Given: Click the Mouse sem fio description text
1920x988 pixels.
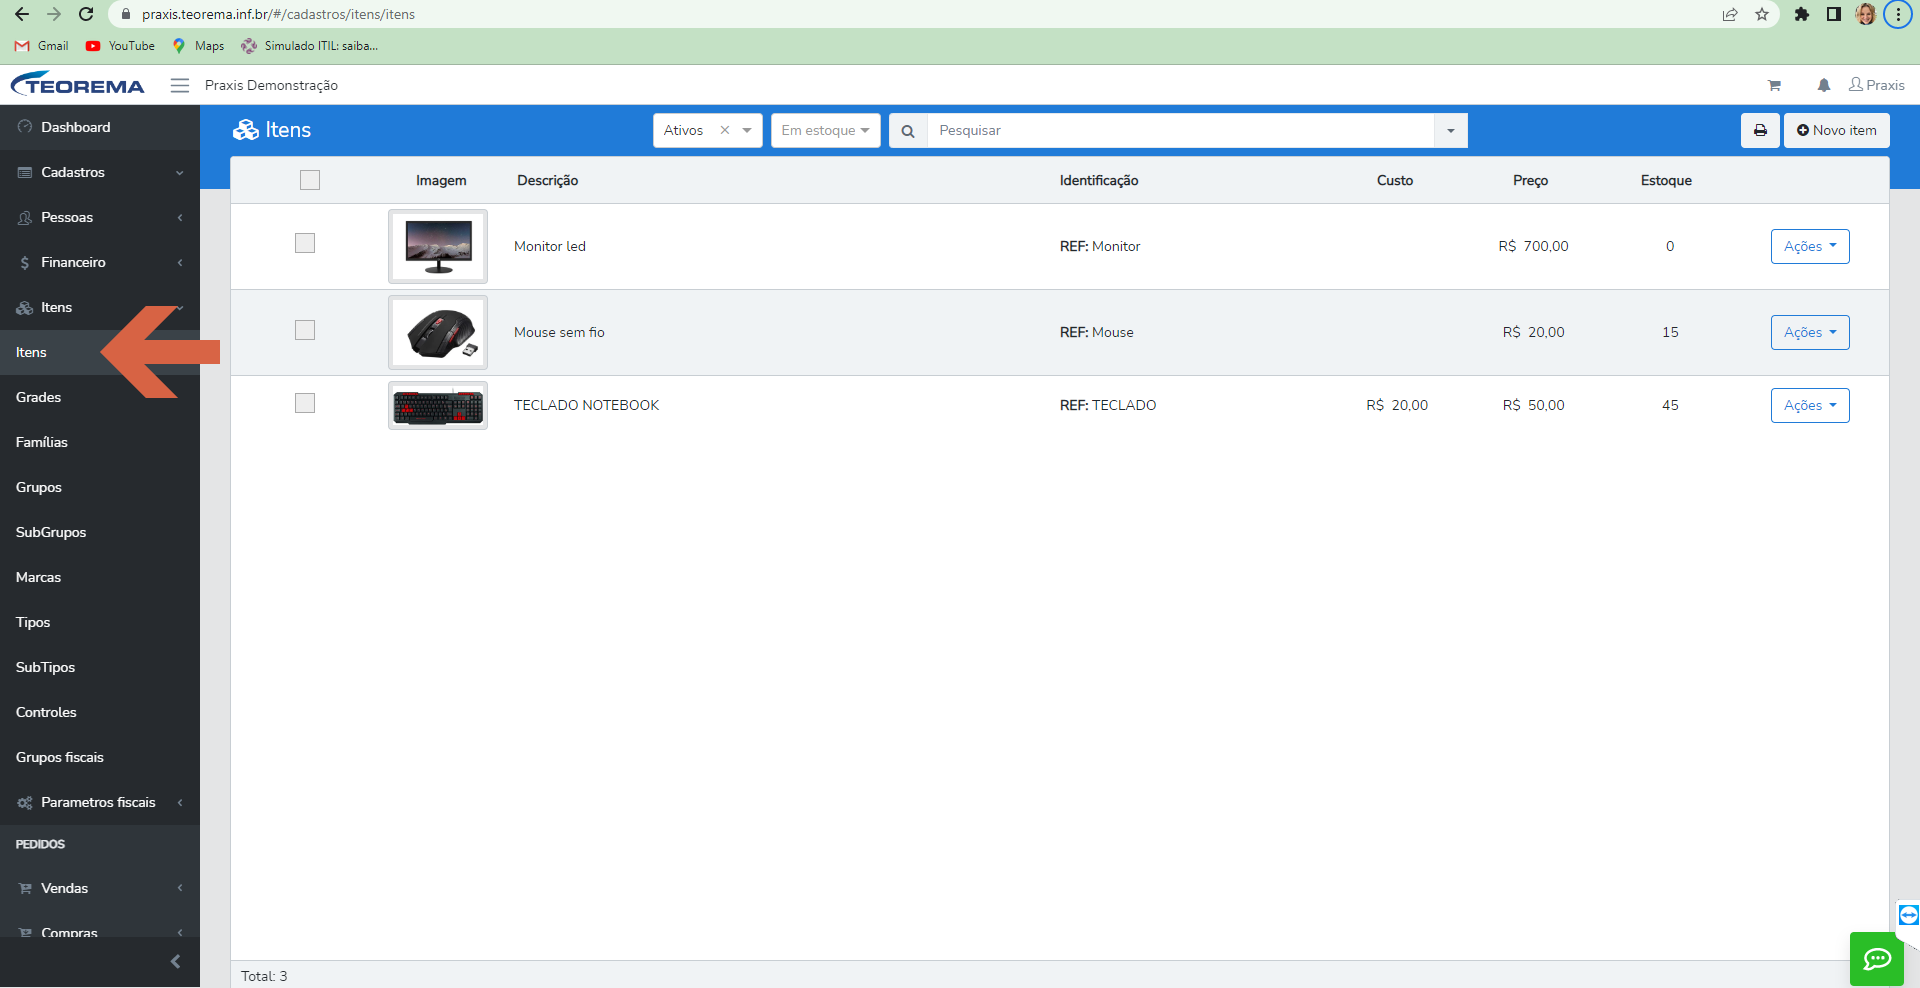Looking at the screenshot, I should 559,333.
